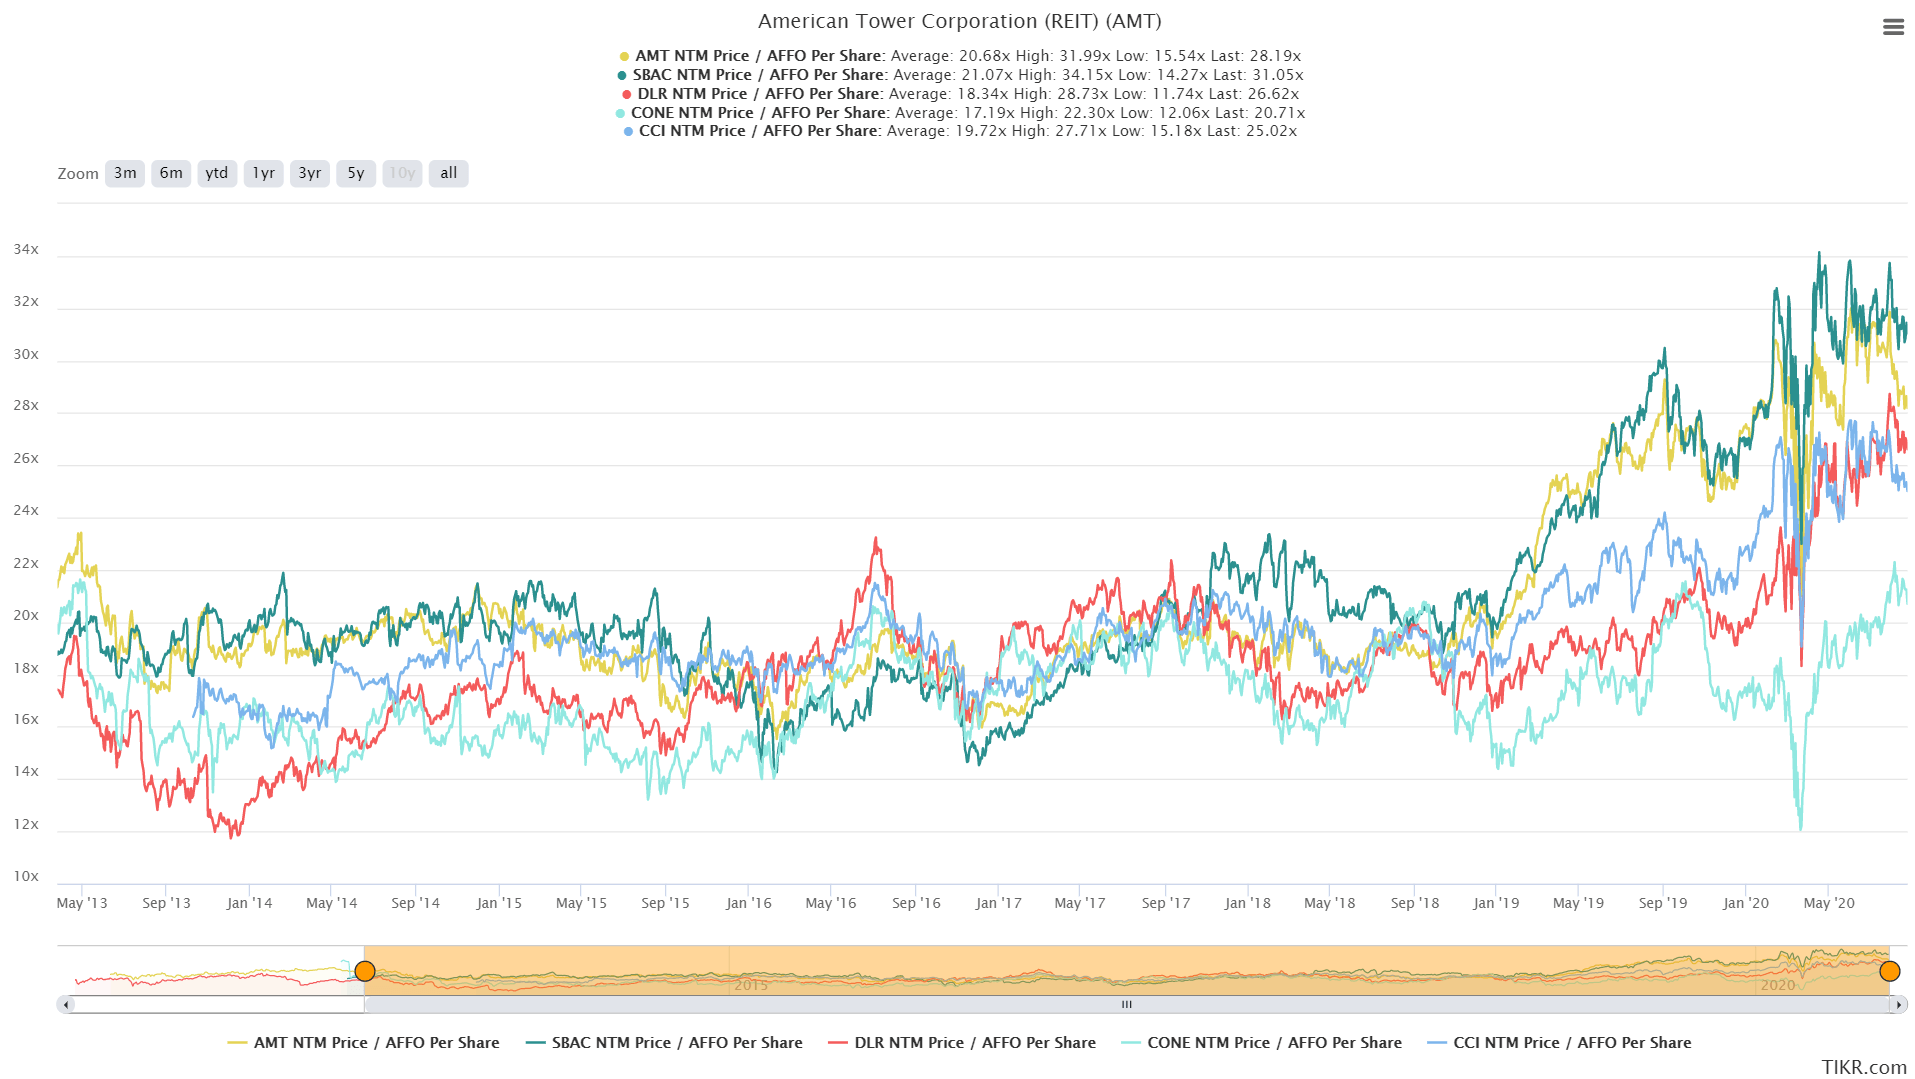Viewport: 1915px width, 1079px height.
Task: Toggle AMT series in bottom legend
Action: [364, 1042]
